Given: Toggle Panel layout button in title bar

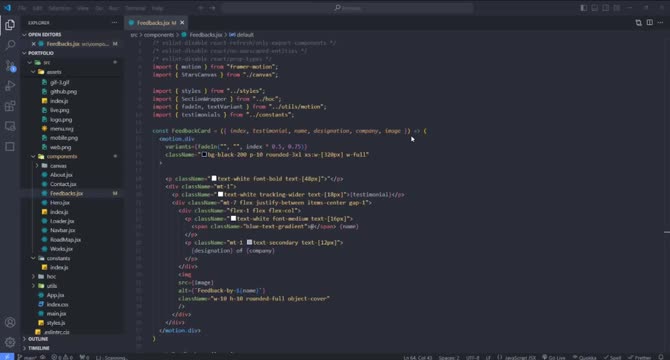Looking at the screenshot, I should (595, 8).
